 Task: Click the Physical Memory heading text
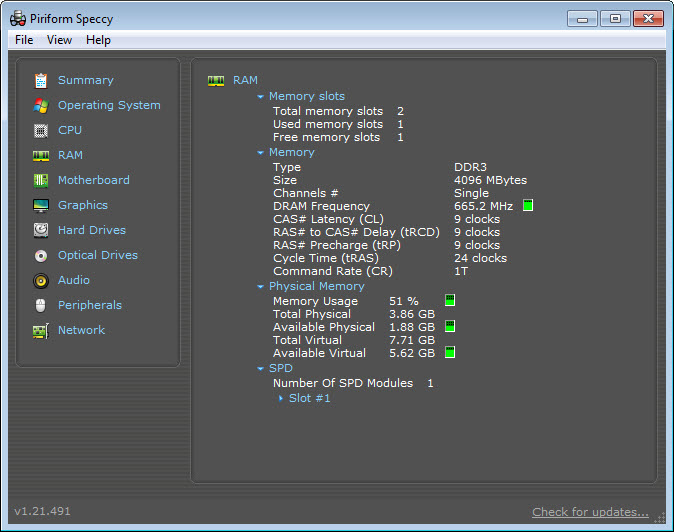(317, 286)
